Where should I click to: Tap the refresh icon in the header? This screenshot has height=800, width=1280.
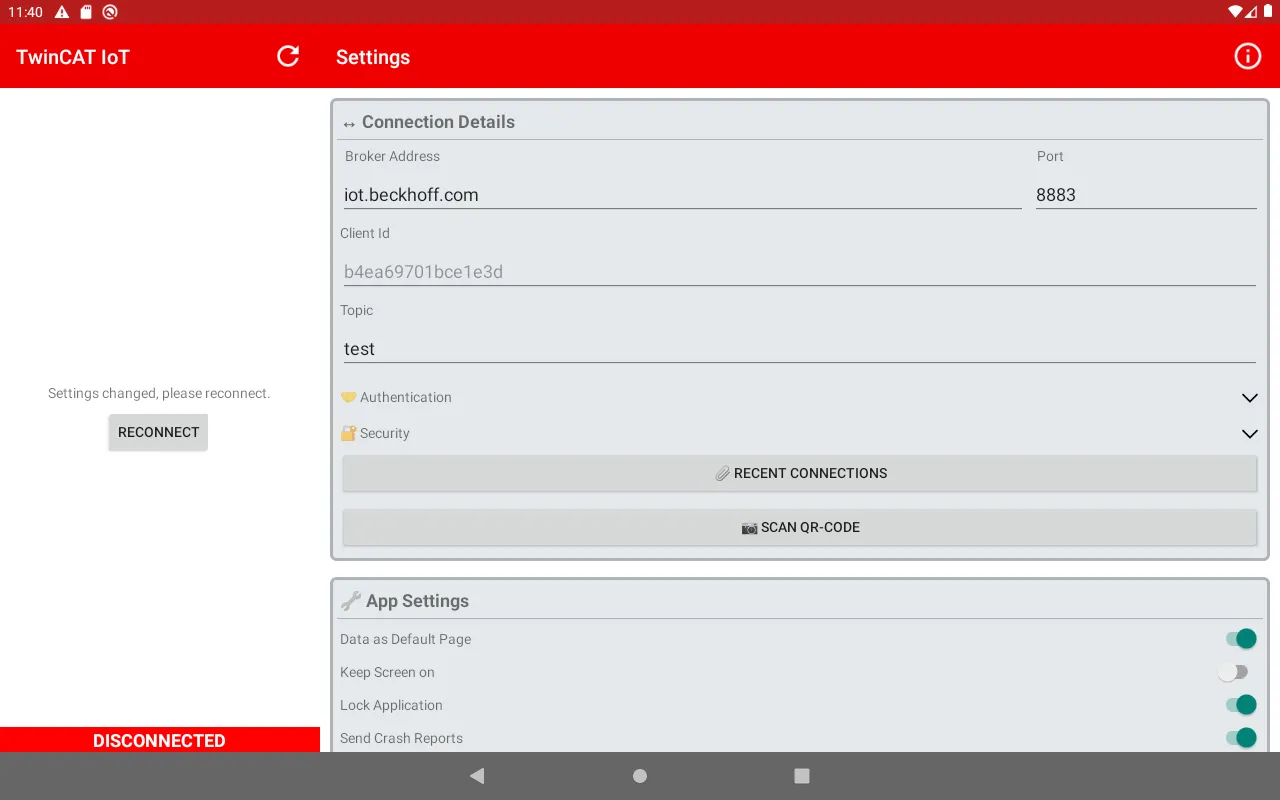288,56
